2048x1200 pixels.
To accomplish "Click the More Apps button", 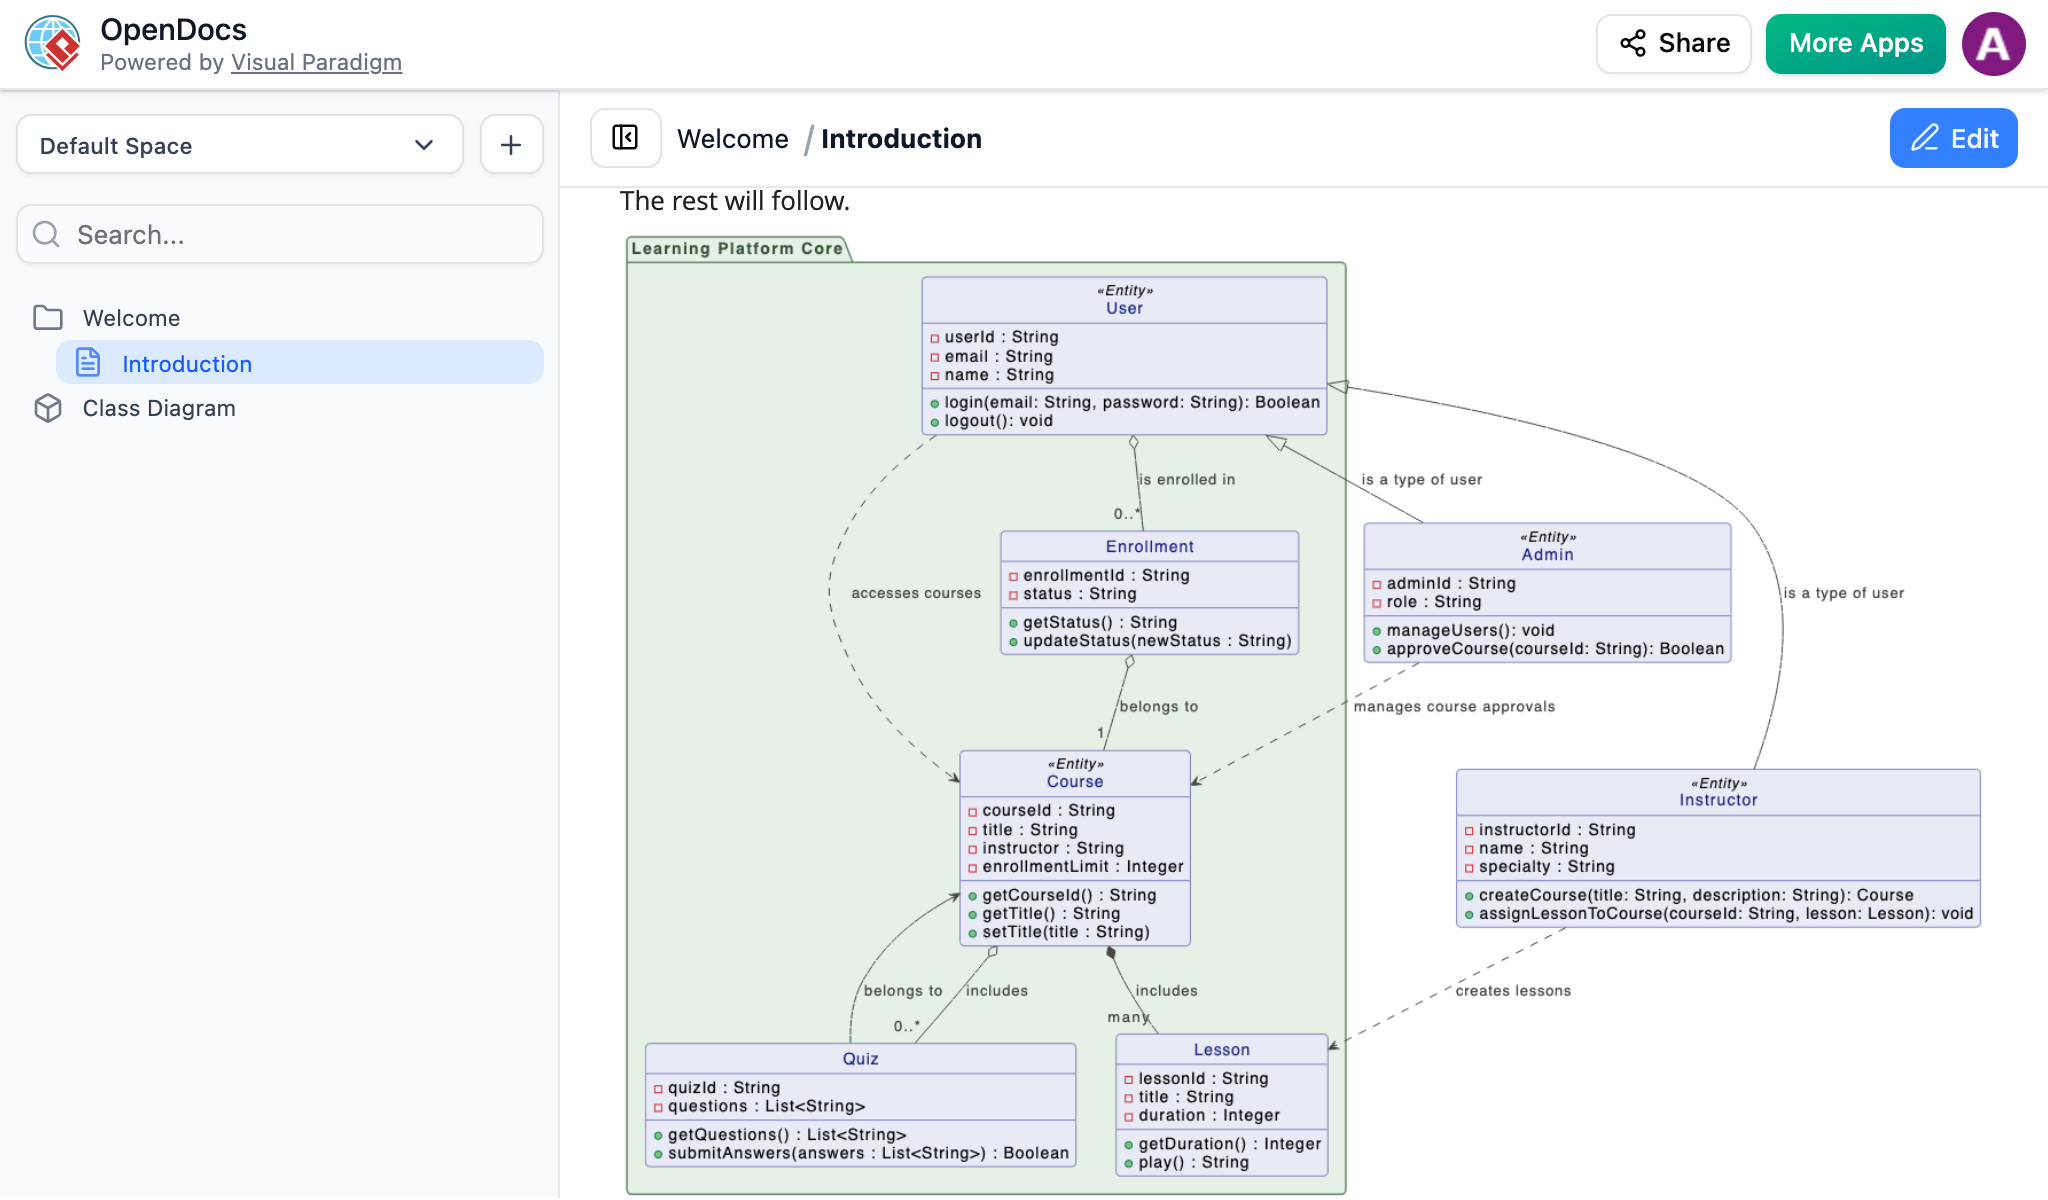I will click(x=1855, y=43).
